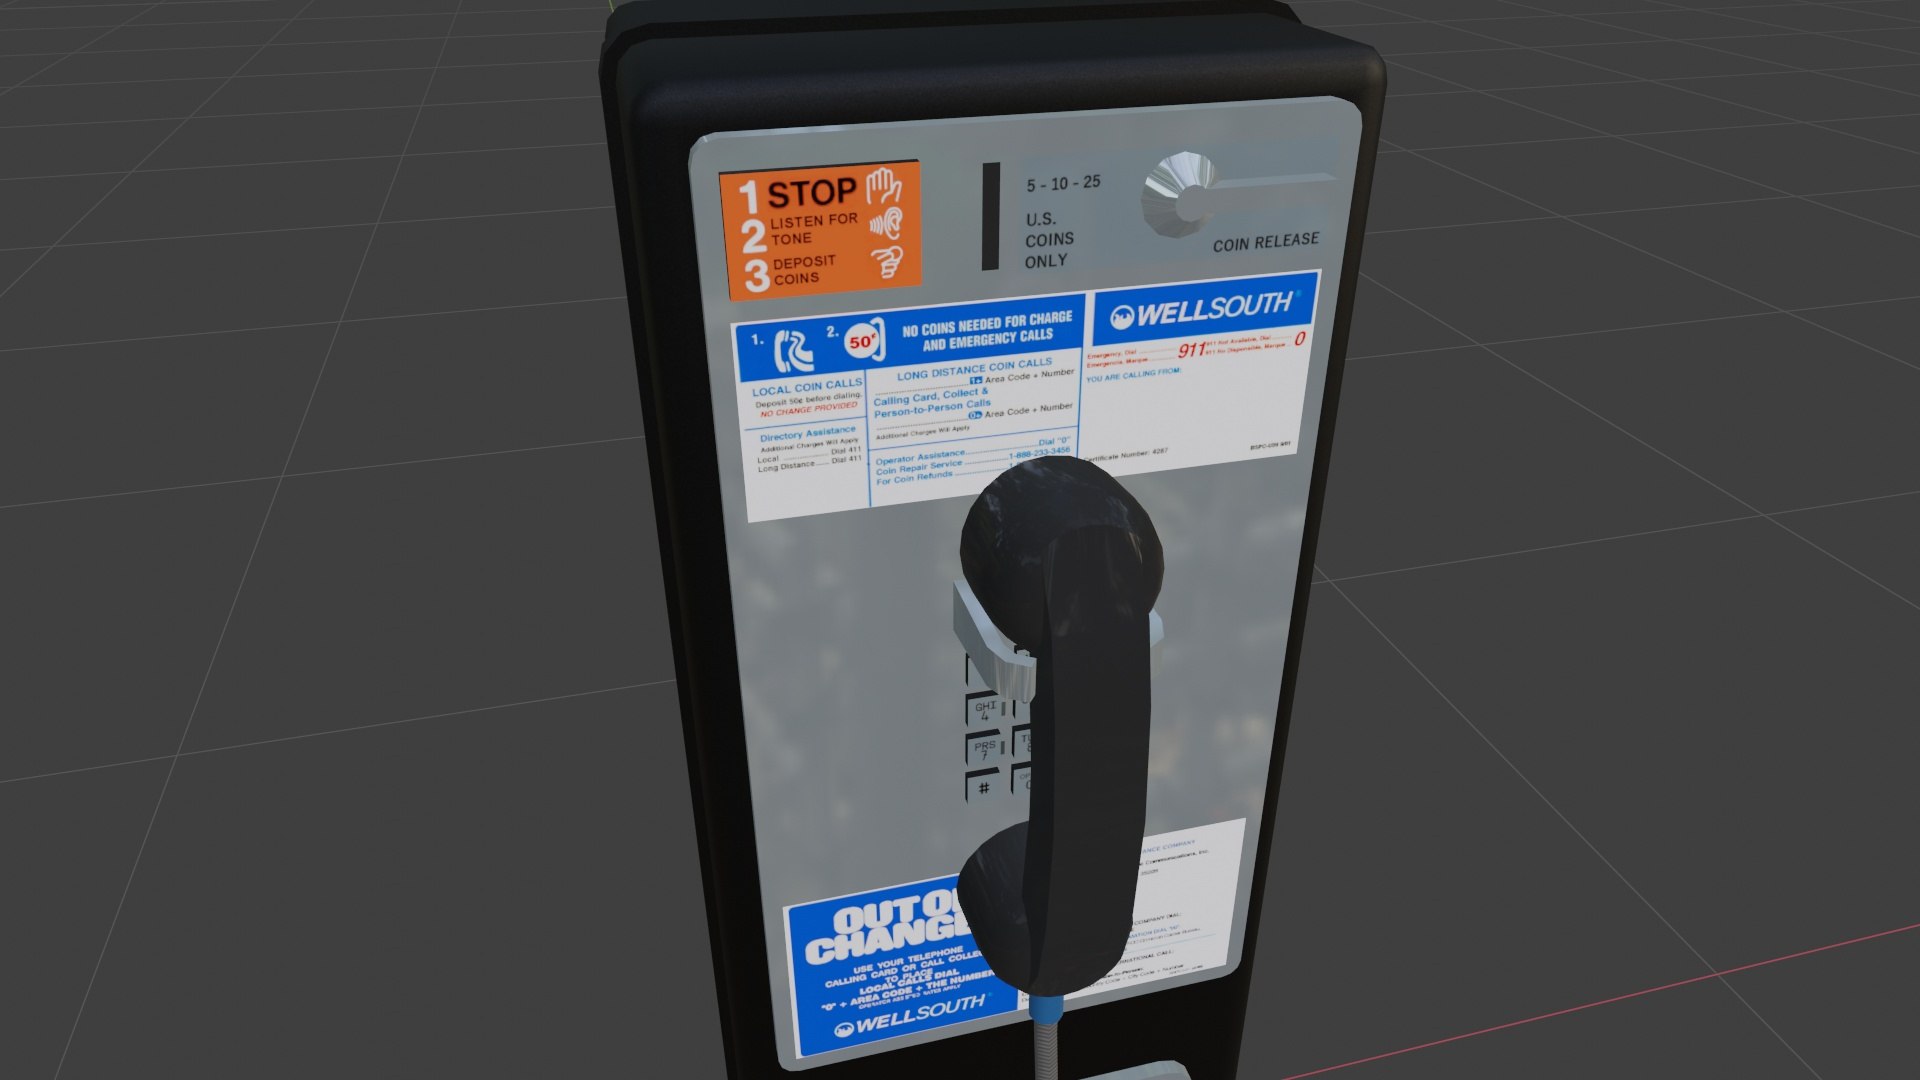Click the GHI 4 keypad key

[985, 711]
